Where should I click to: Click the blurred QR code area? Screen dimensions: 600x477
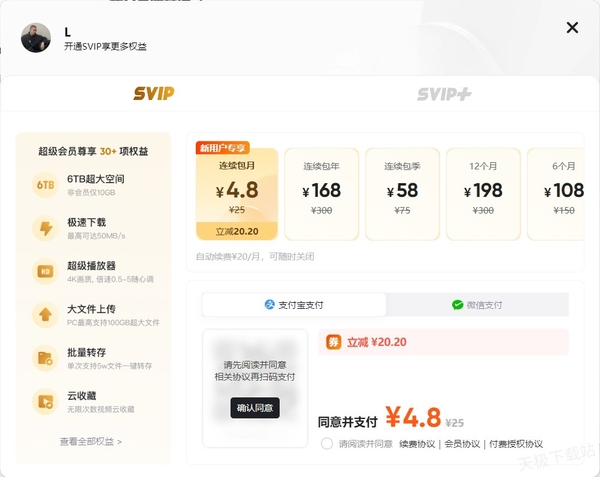(x=255, y=388)
